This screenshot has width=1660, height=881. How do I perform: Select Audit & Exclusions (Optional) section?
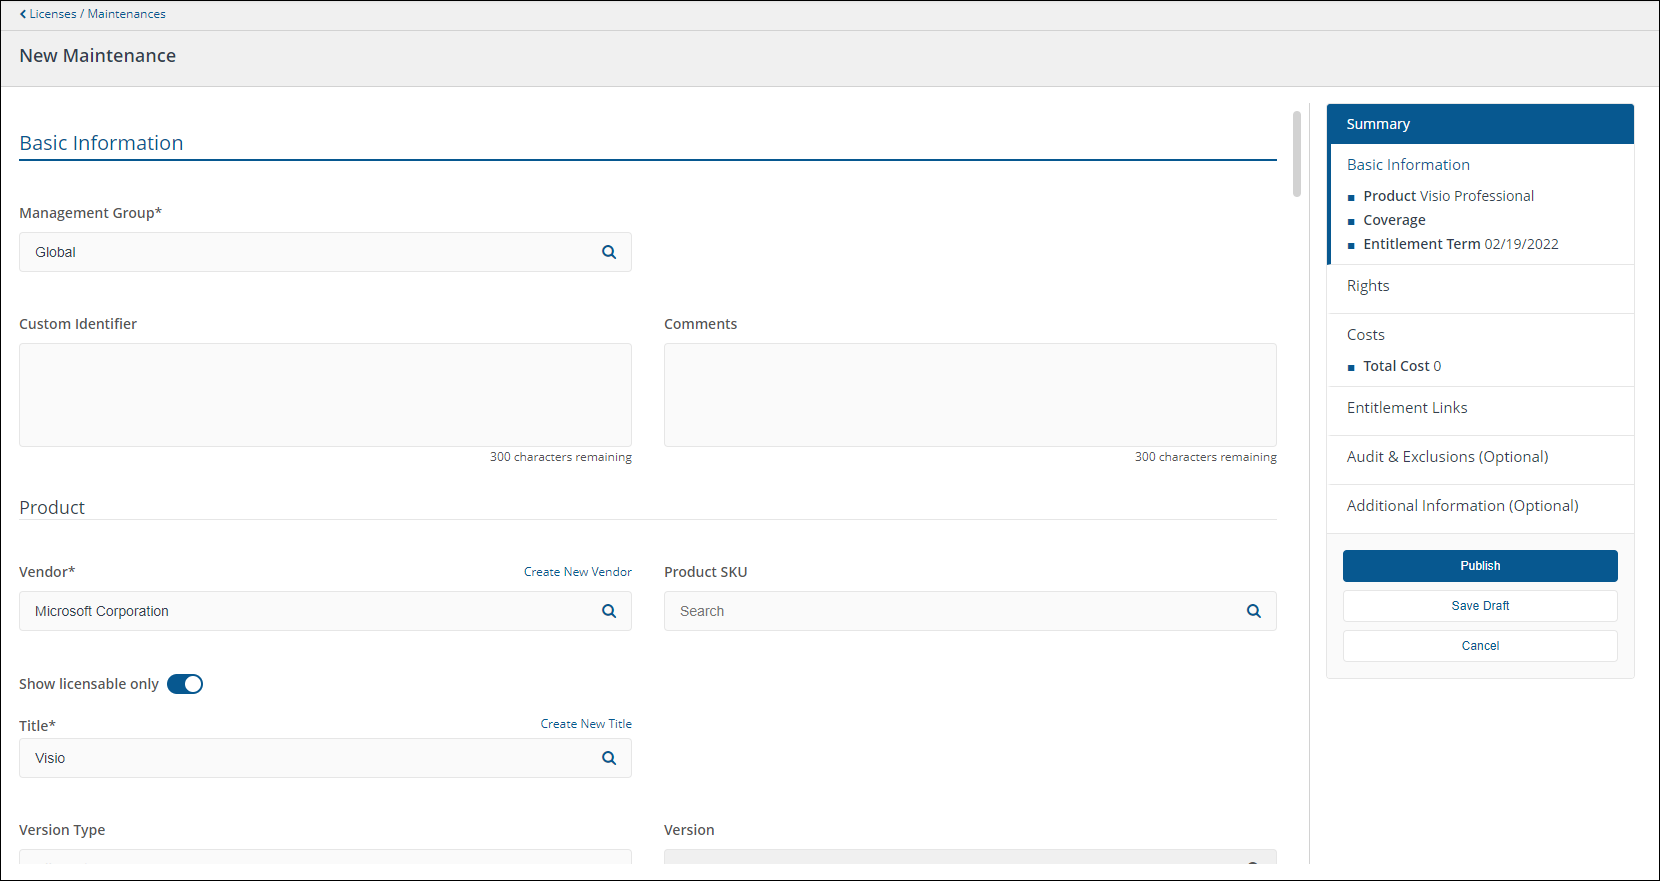[1446, 457]
